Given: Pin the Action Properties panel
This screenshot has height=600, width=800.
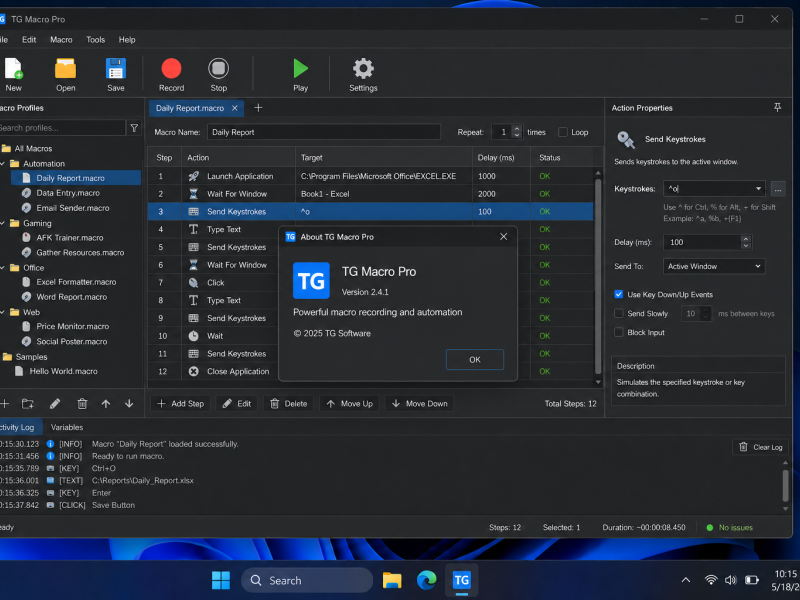Looking at the screenshot, I should [777, 108].
